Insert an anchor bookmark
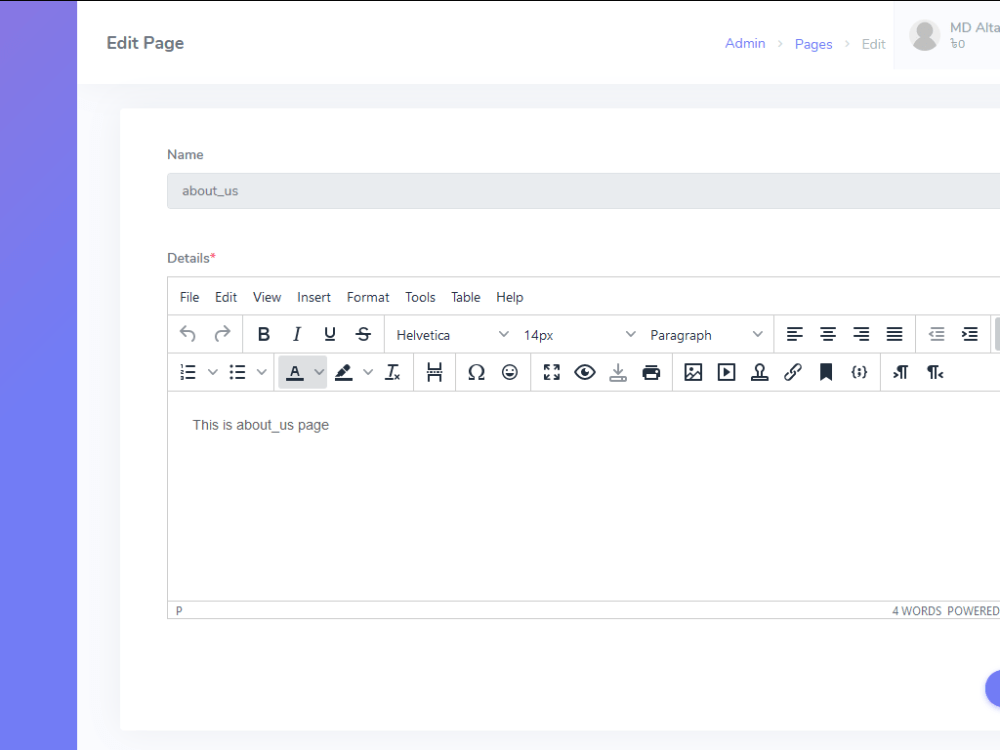 click(826, 372)
